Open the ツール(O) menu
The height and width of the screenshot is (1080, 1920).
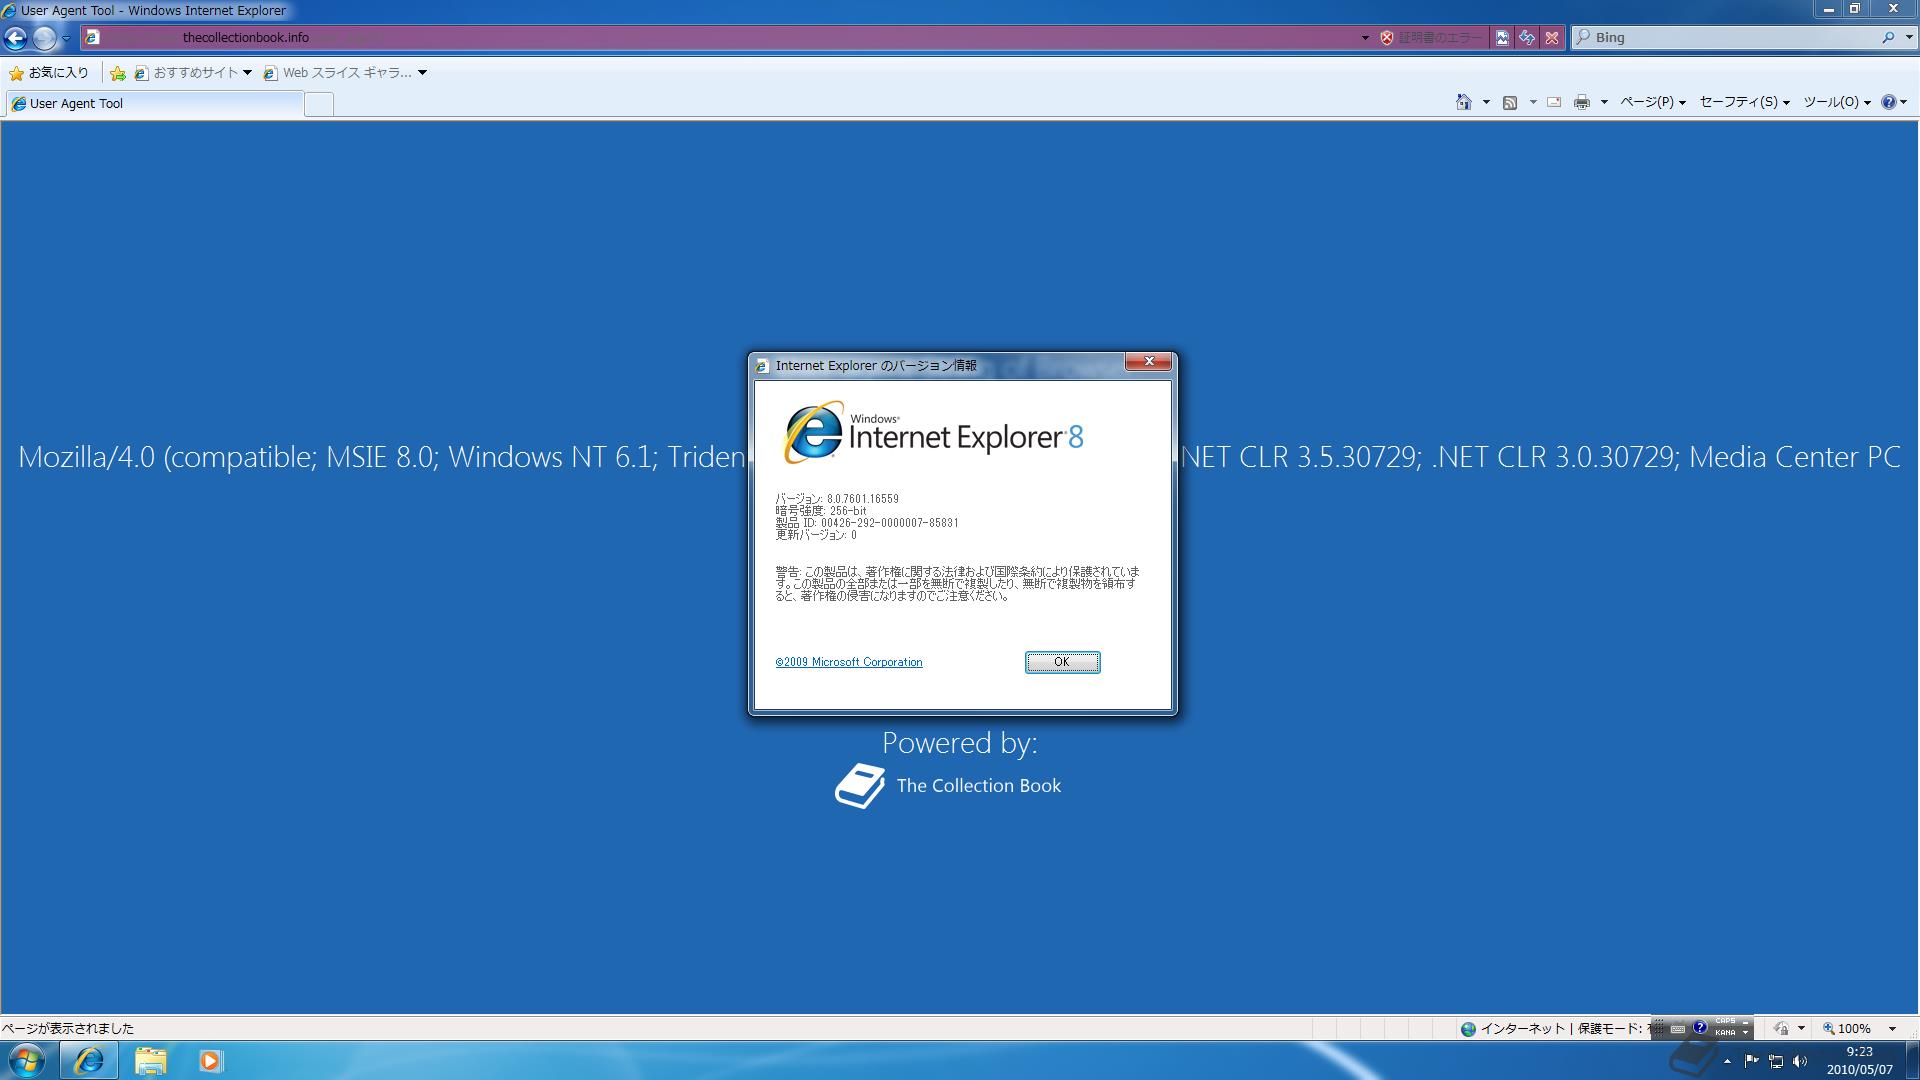[x=1837, y=102]
